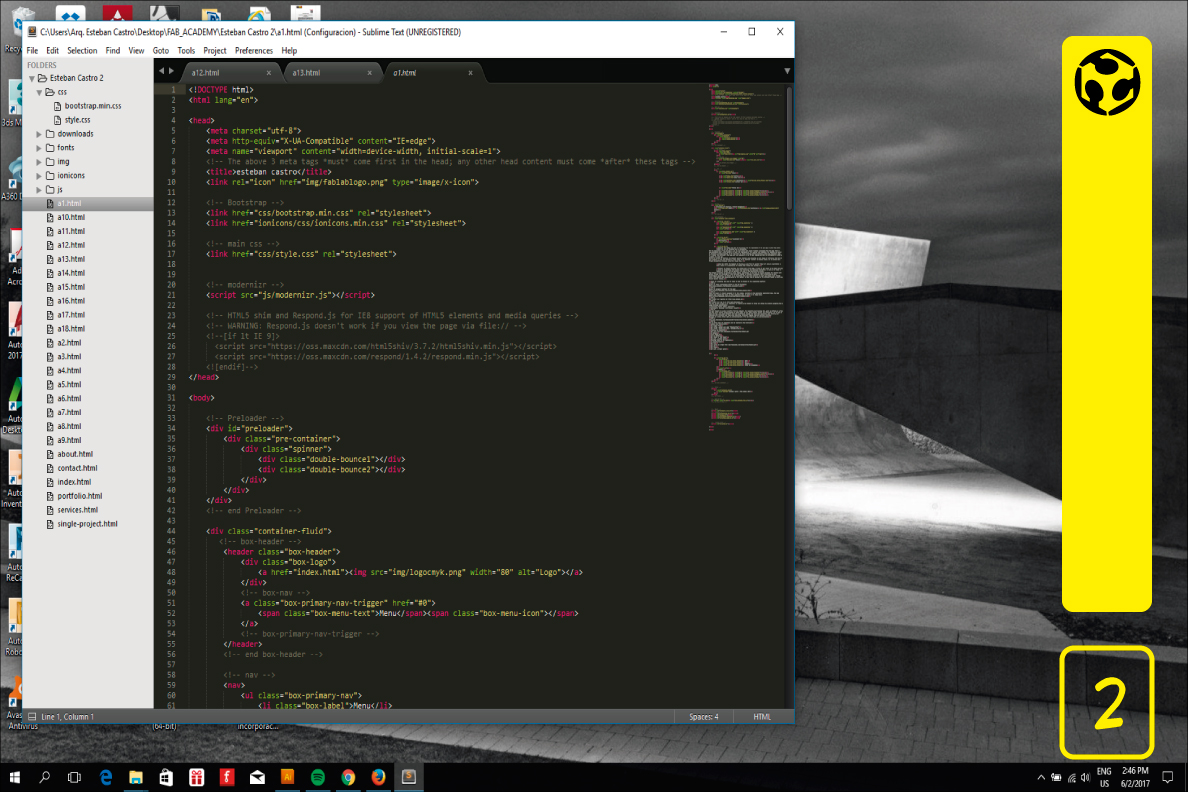Open the Action Center notification icon

(x=1168, y=777)
